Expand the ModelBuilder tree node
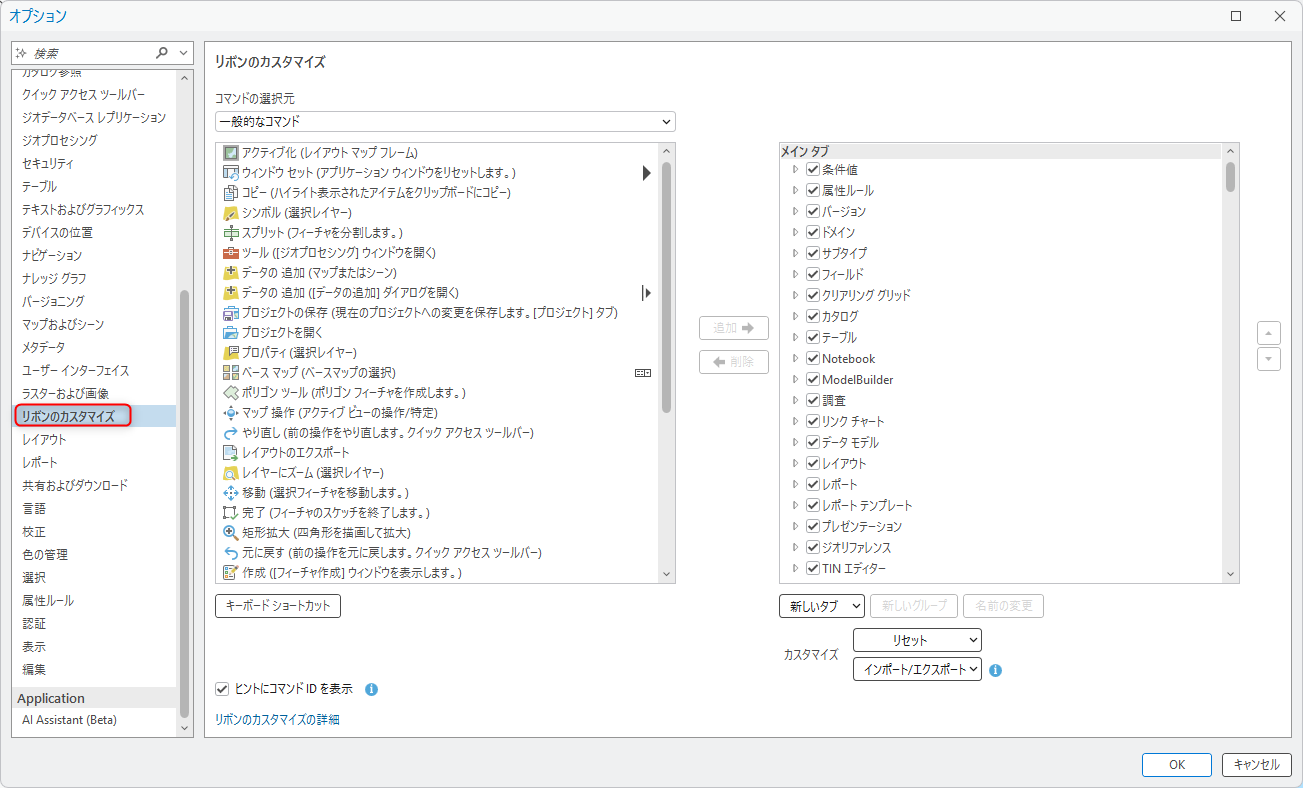The image size is (1303, 788). pos(796,380)
